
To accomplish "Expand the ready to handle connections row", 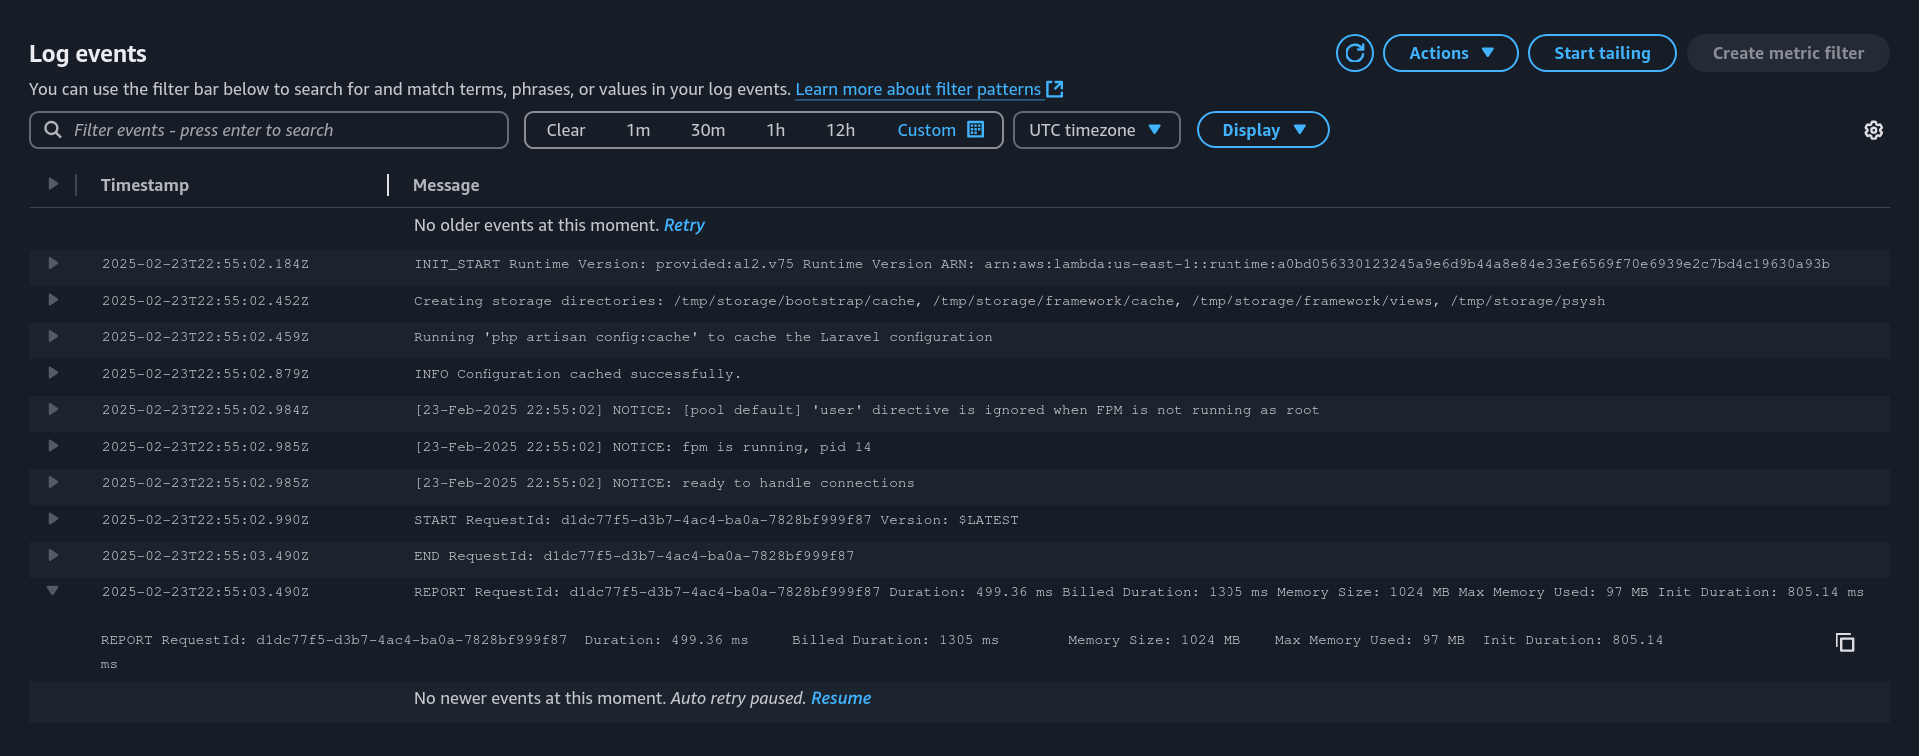I will coord(53,482).
